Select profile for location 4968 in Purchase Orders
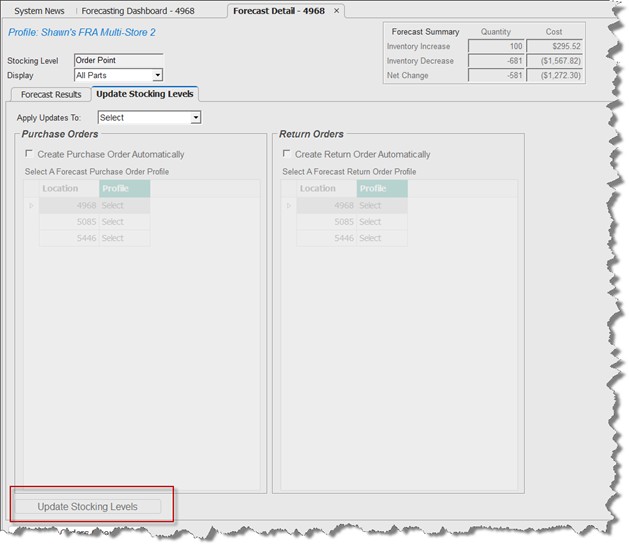The image size is (629, 544). [124, 206]
